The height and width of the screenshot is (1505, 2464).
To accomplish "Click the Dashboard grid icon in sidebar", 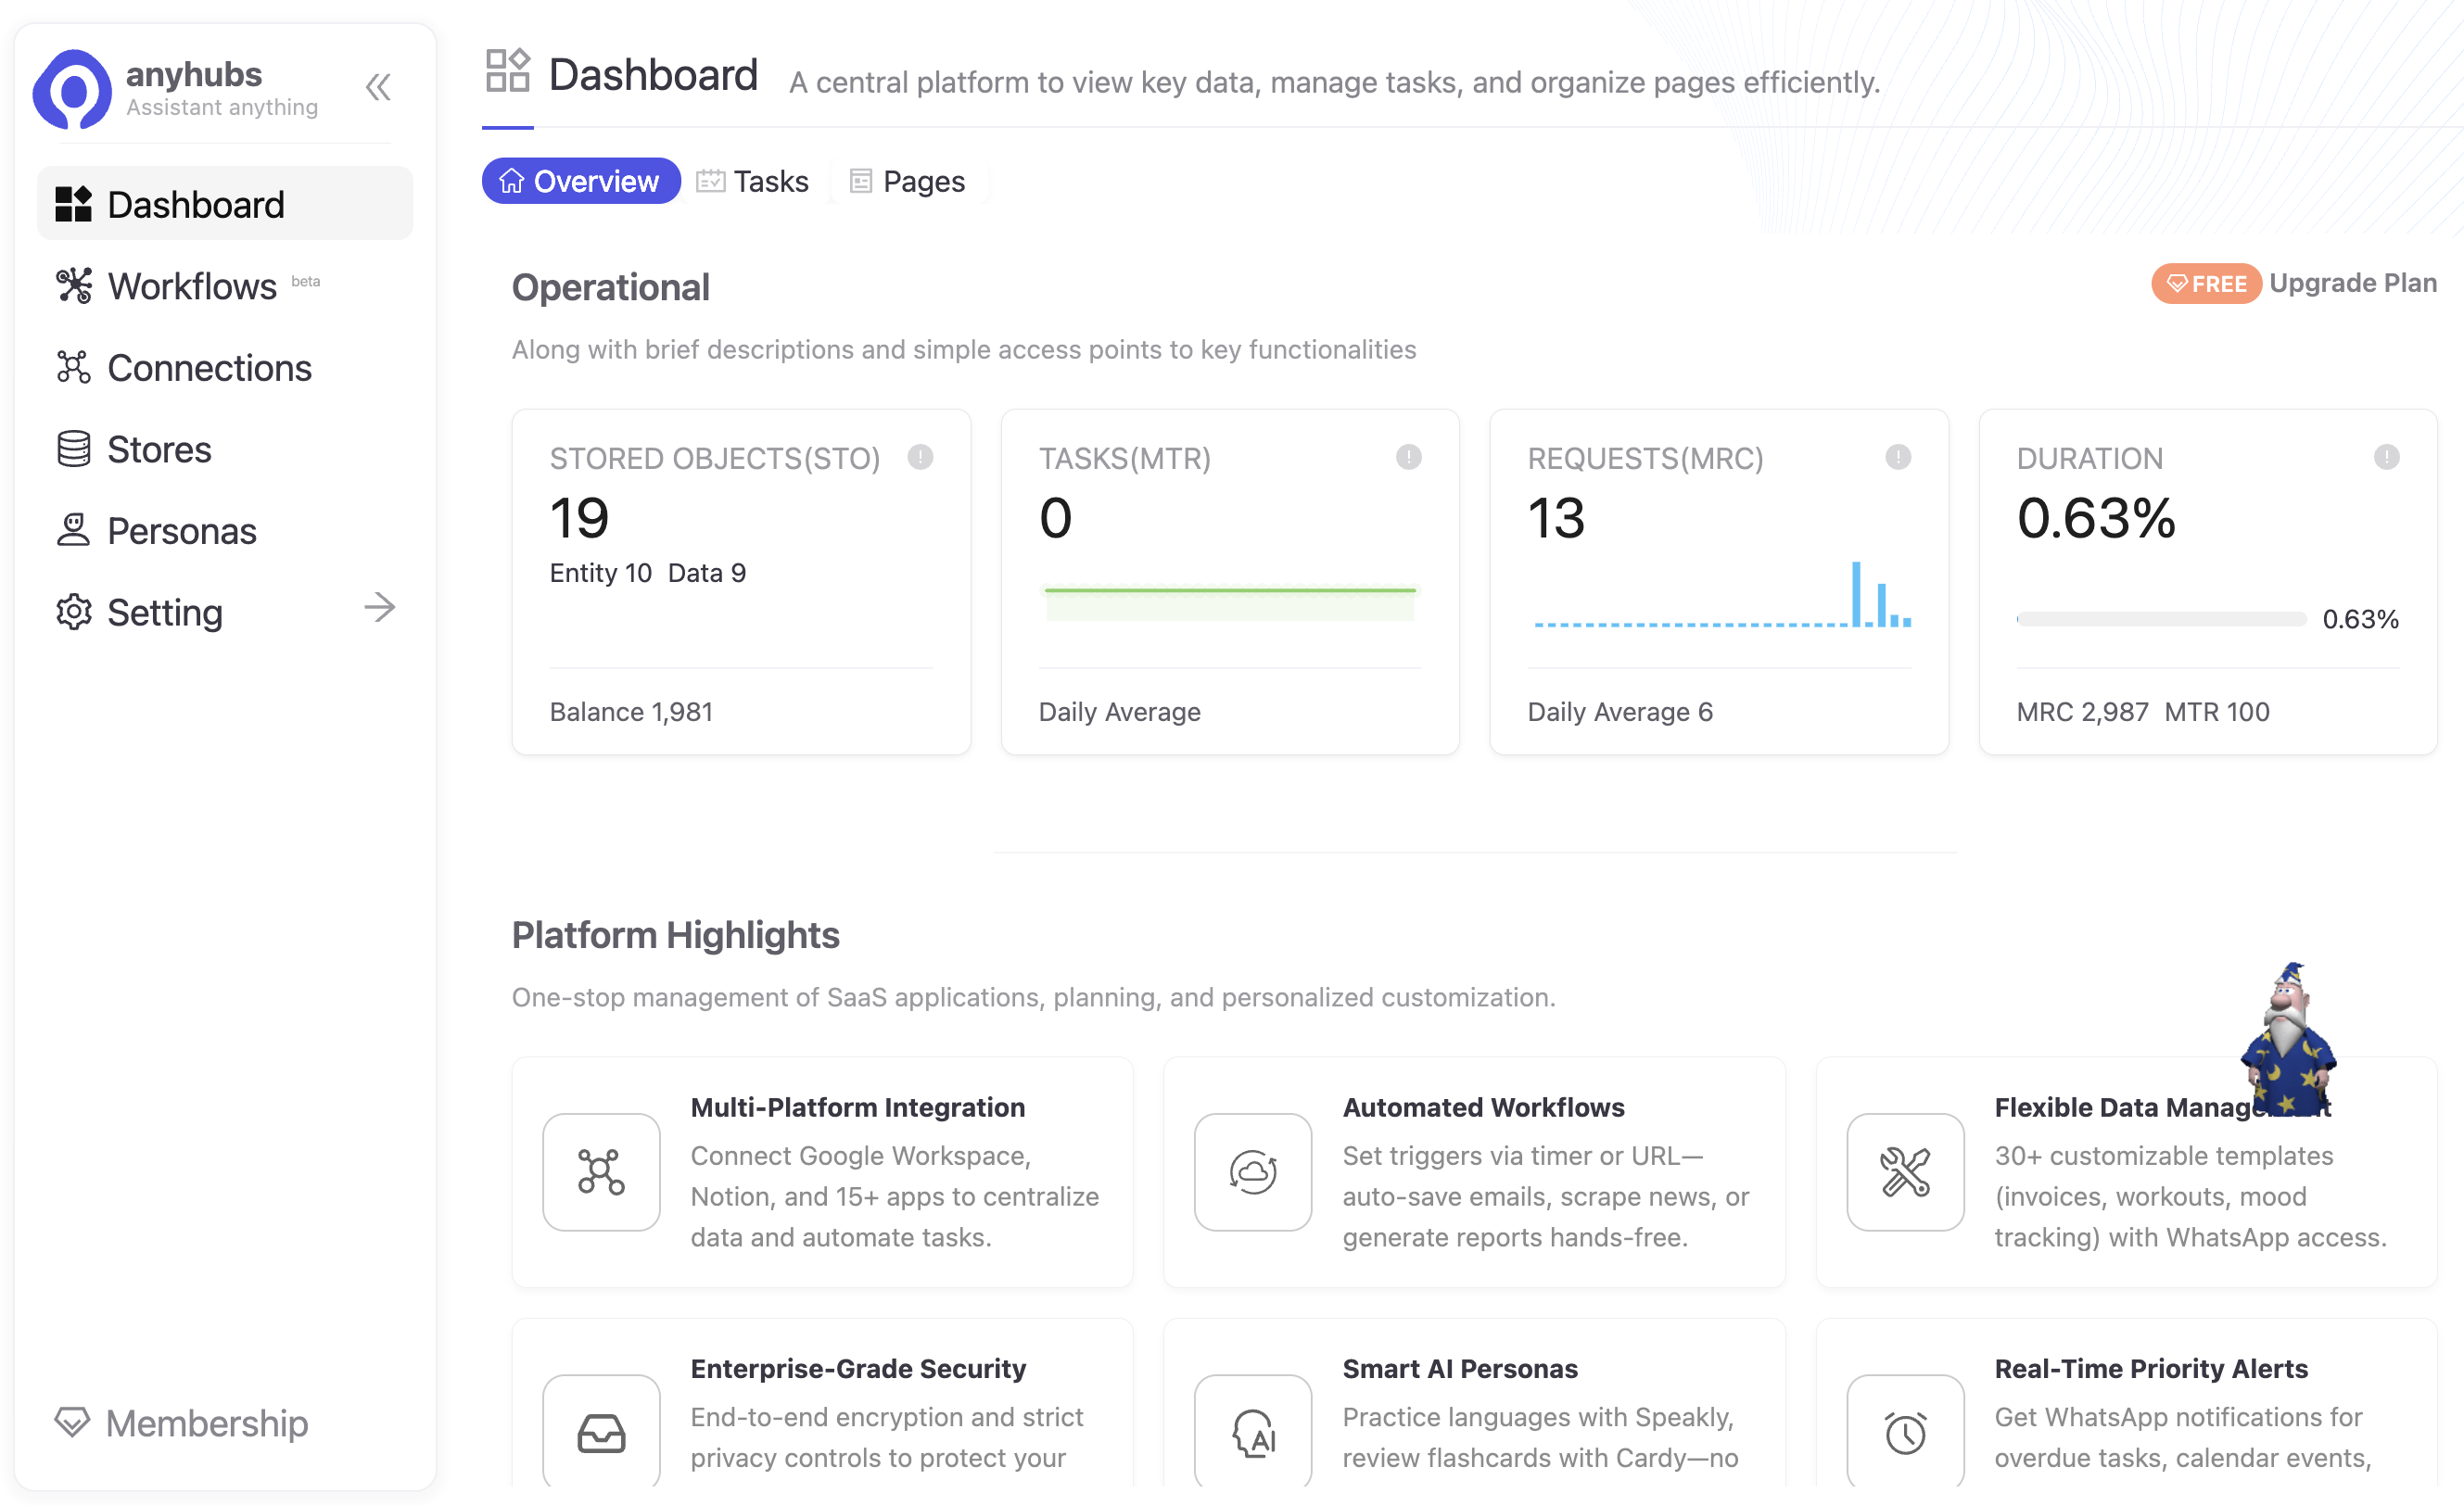I will tap(73, 204).
